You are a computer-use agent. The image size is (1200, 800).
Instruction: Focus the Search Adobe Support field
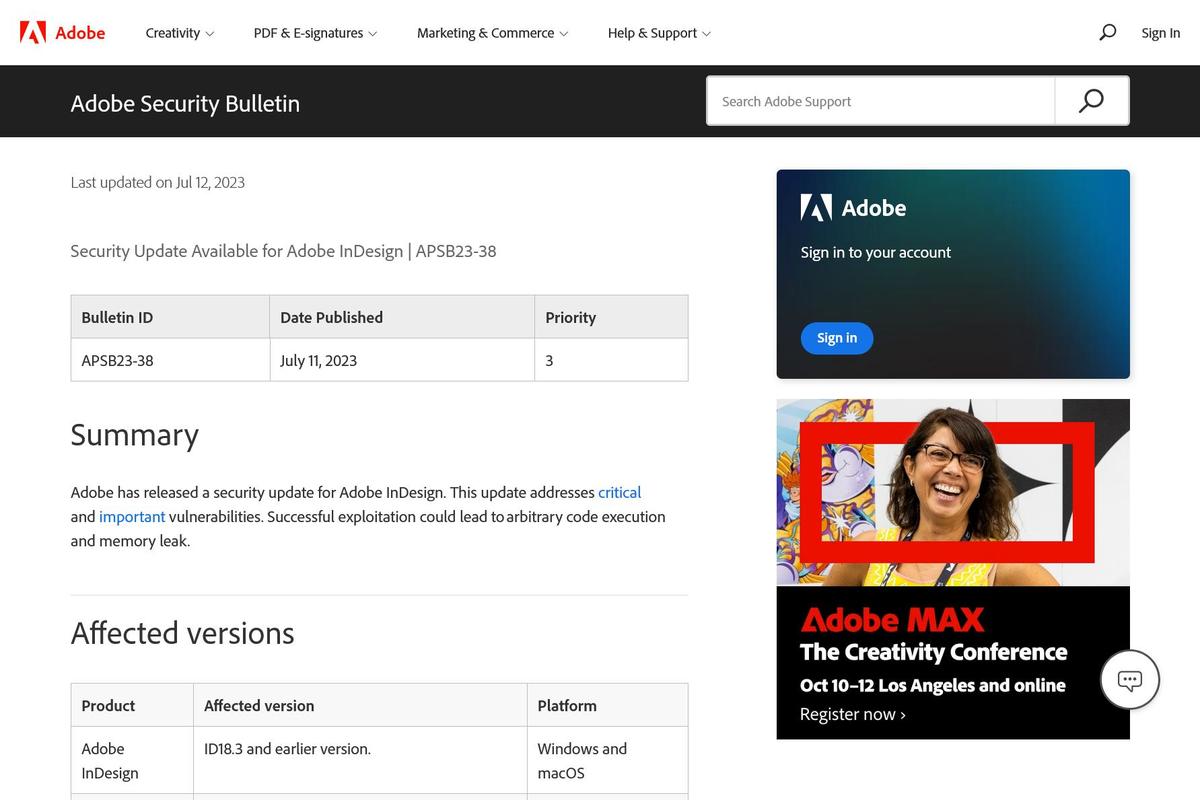[881, 101]
